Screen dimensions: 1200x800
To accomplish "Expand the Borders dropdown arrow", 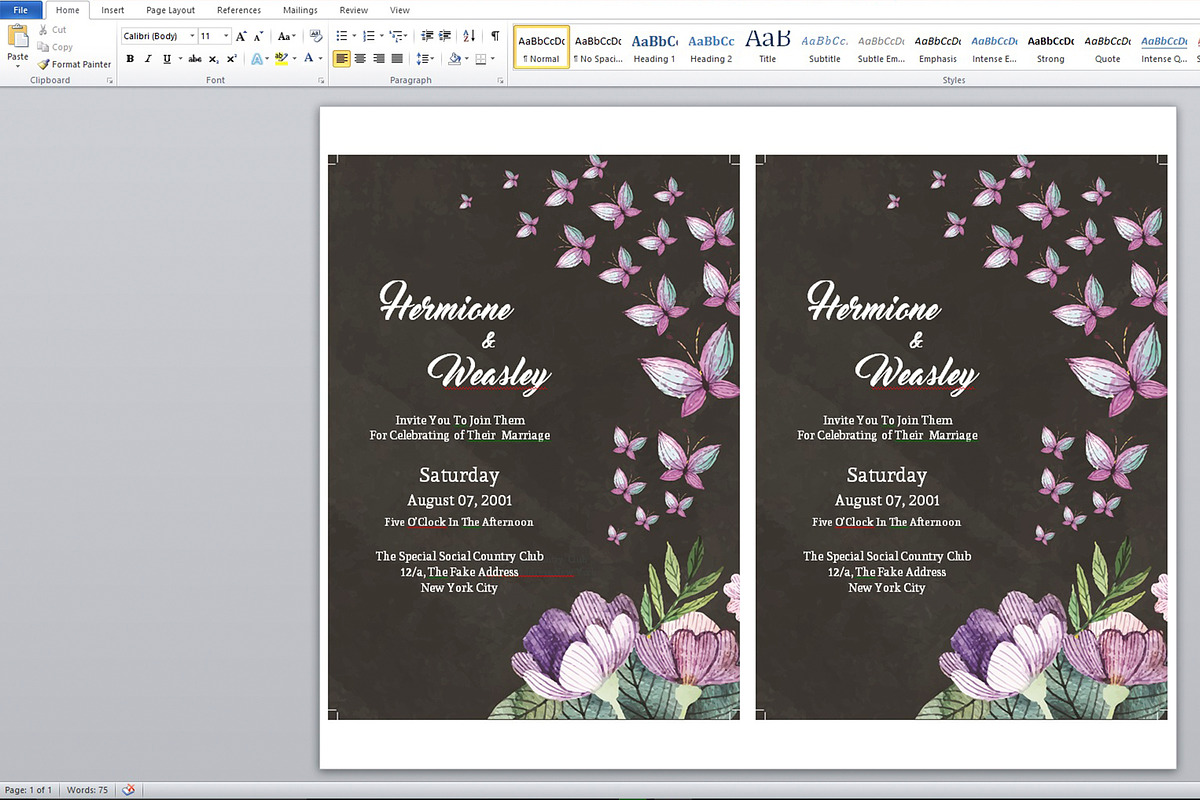I will (x=493, y=59).
